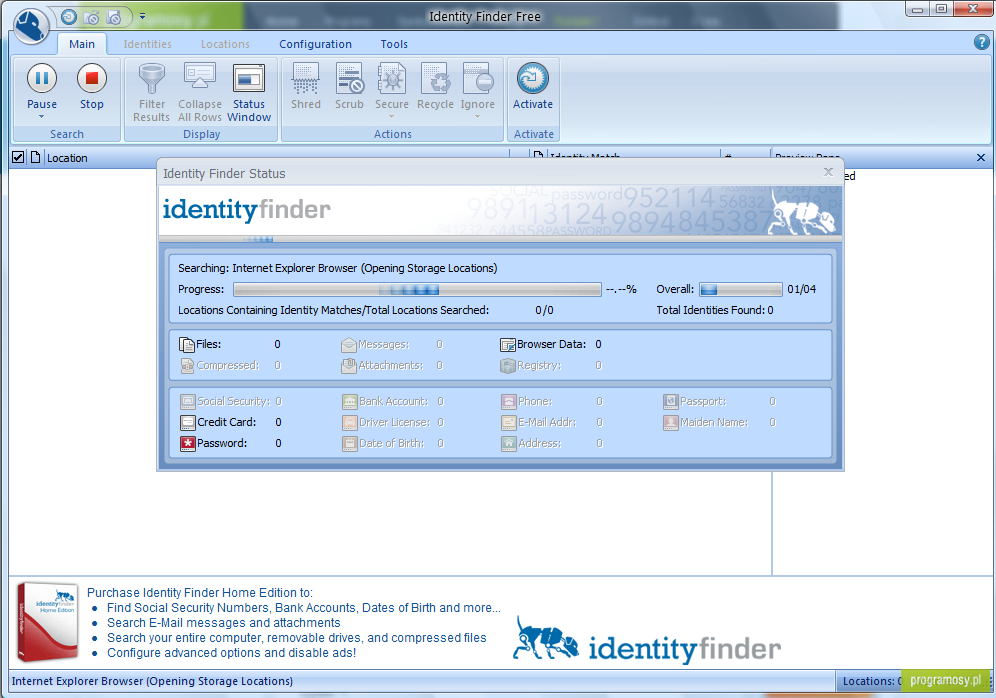Click 'Purchase Identity Finder Home Edition to:' text
This screenshot has height=698, width=996.
coord(199,593)
